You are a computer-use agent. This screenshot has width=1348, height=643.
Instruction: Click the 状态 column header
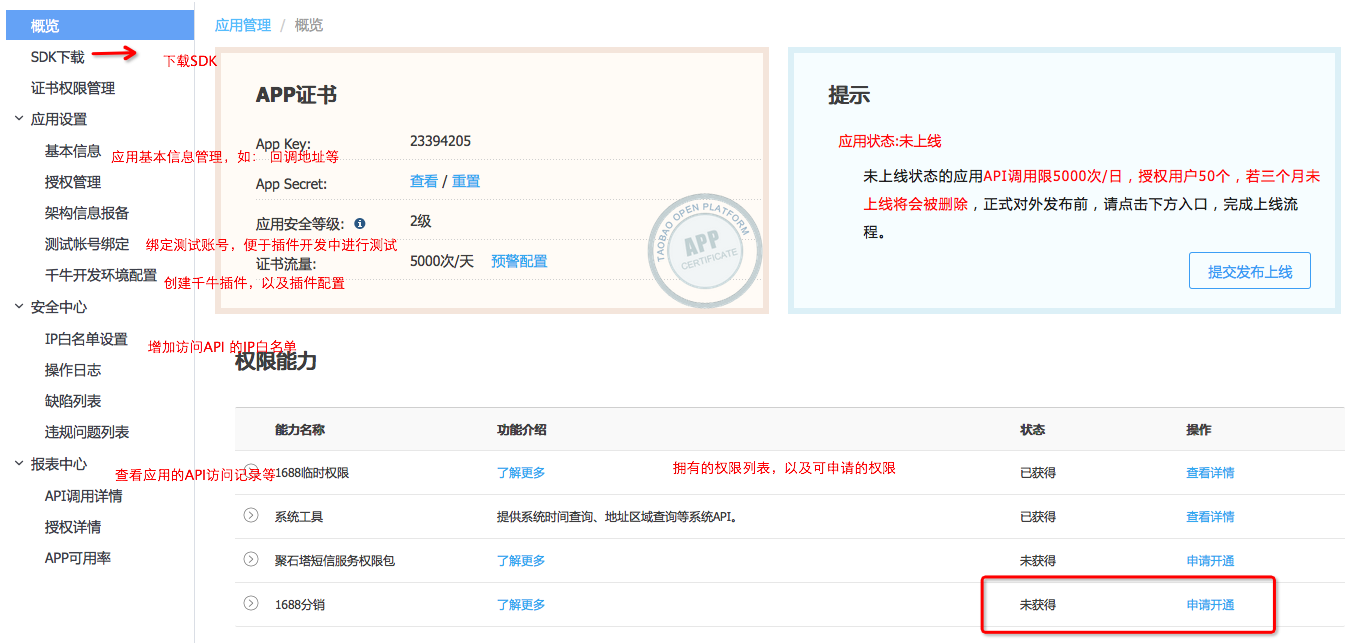pos(1032,430)
